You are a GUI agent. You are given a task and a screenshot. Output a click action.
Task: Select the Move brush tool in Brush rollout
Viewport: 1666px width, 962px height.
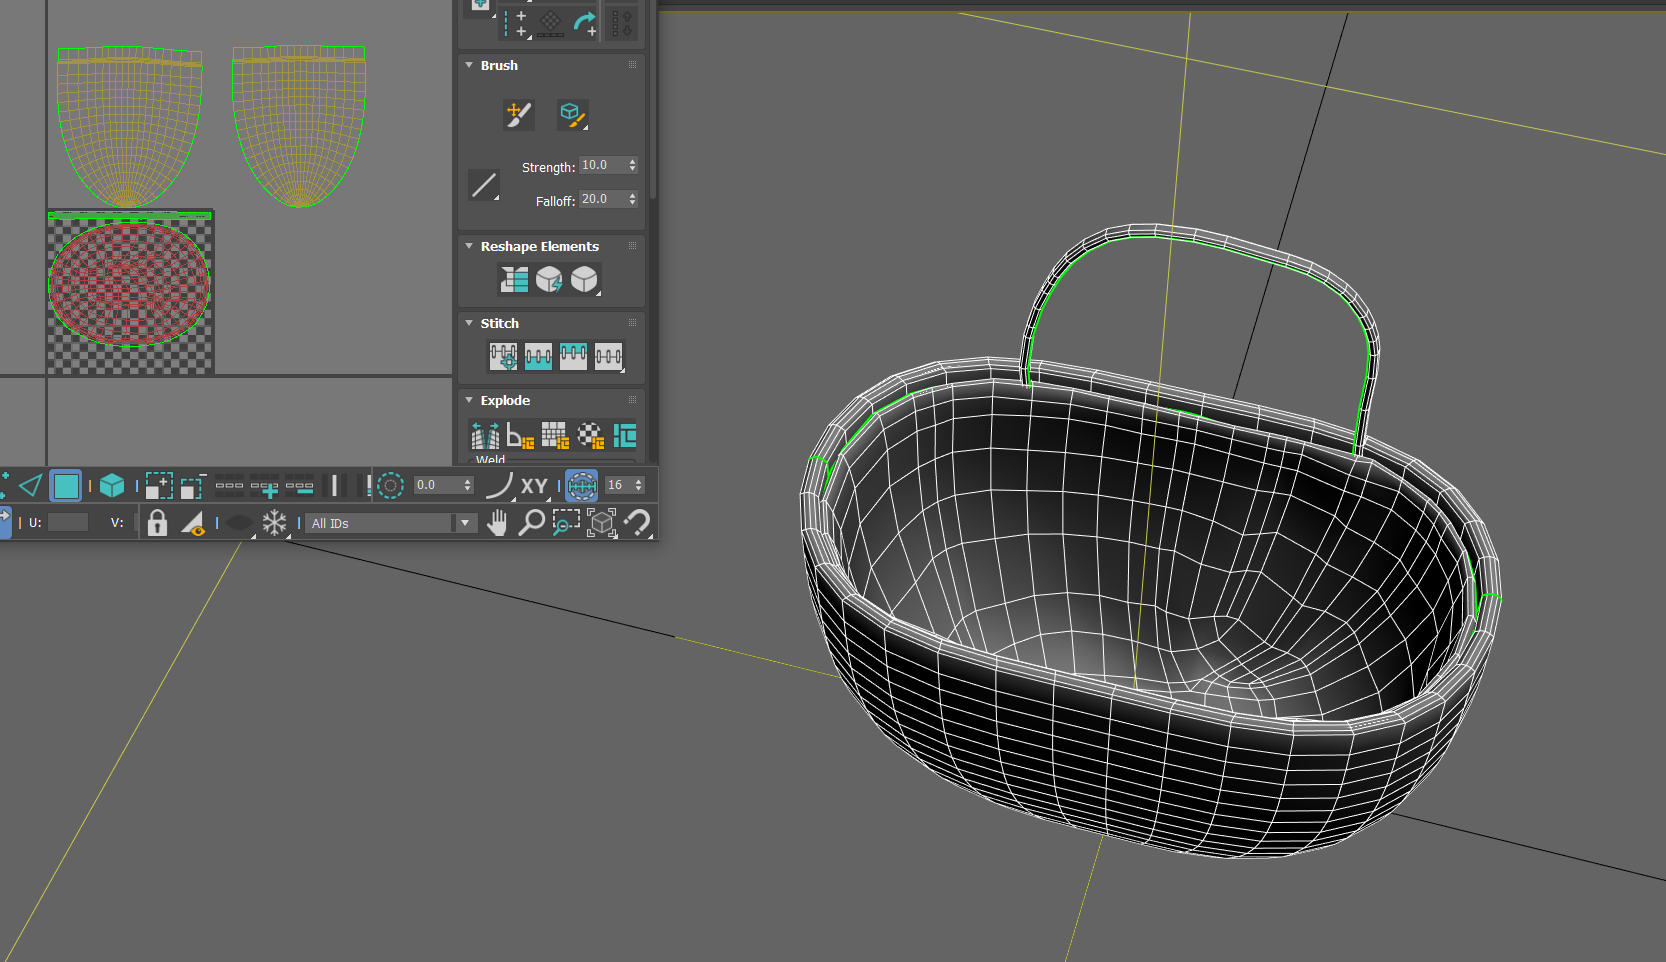(518, 114)
